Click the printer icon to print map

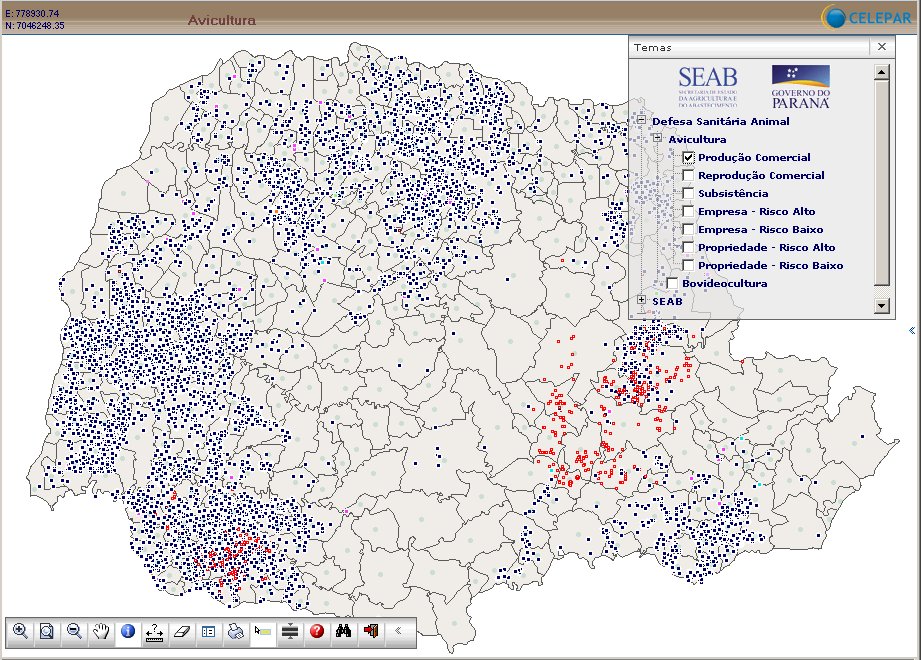click(x=235, y=631)
